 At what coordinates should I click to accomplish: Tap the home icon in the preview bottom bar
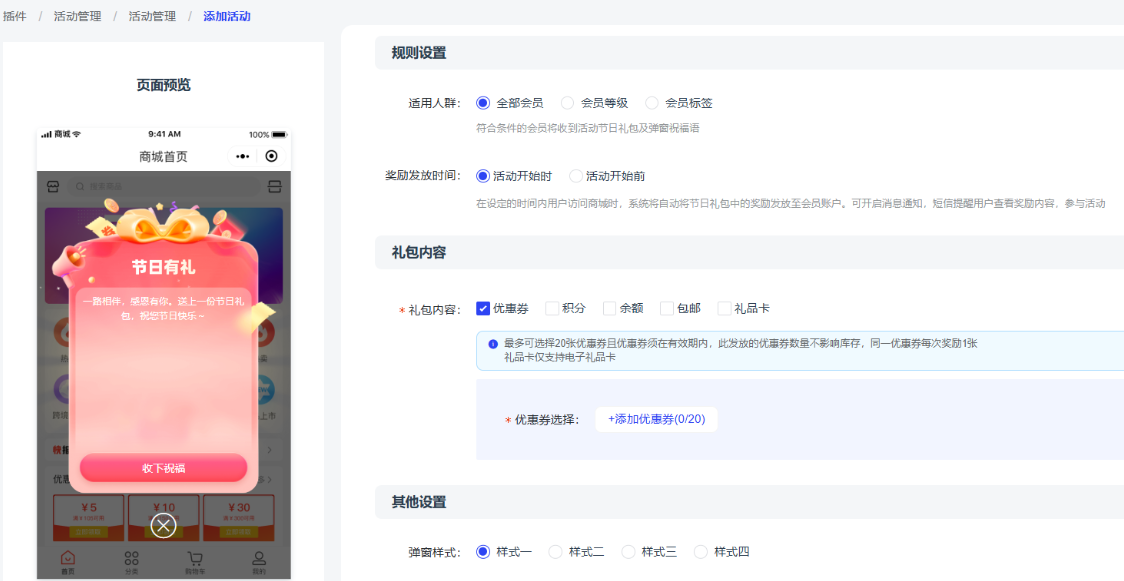[67, 561]
